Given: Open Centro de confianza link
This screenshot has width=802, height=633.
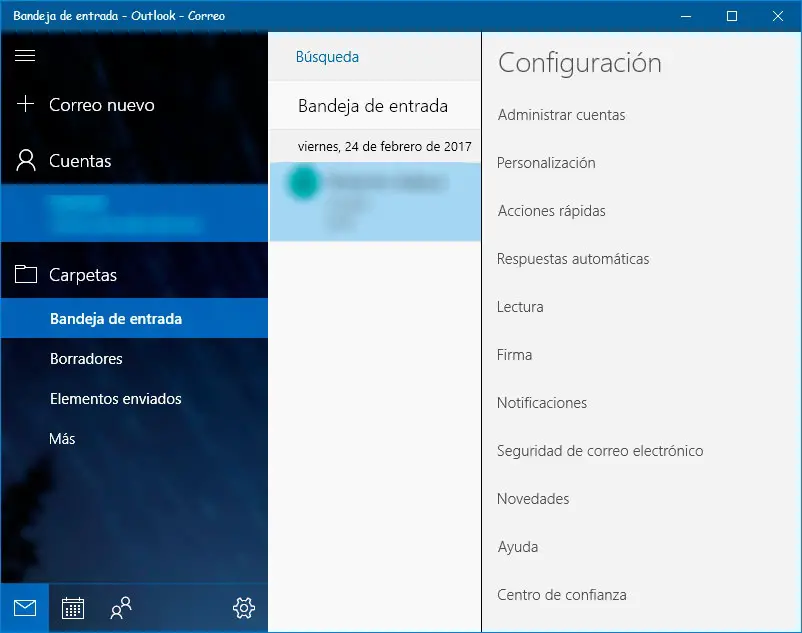Looking at the screenshot, I should [x=562, y=595].
